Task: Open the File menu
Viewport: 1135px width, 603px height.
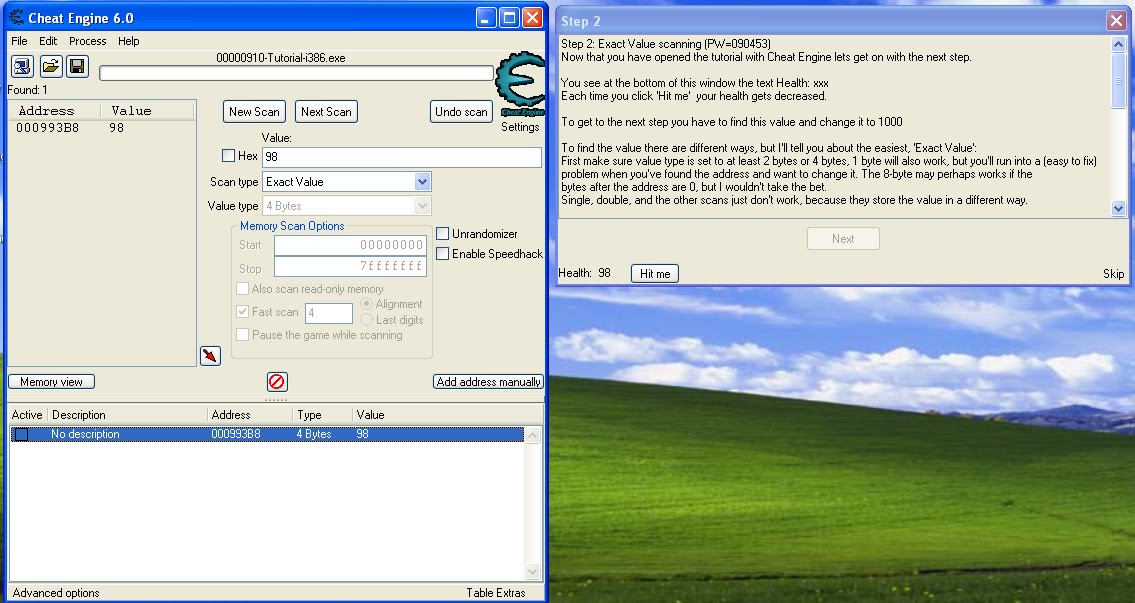Action: coord(20,41)
